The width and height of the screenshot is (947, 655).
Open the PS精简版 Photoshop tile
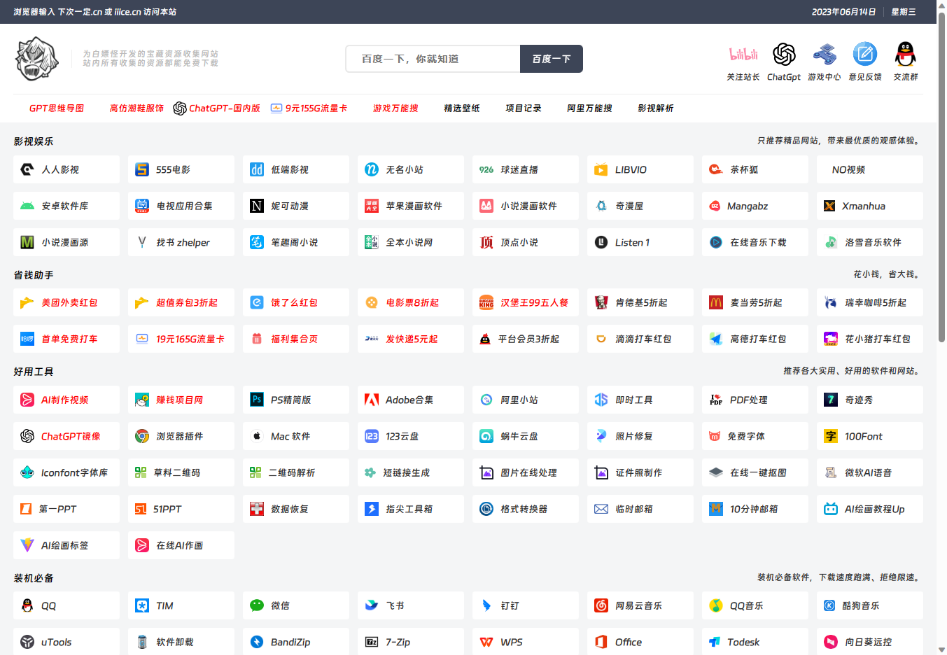click(296, 400)
